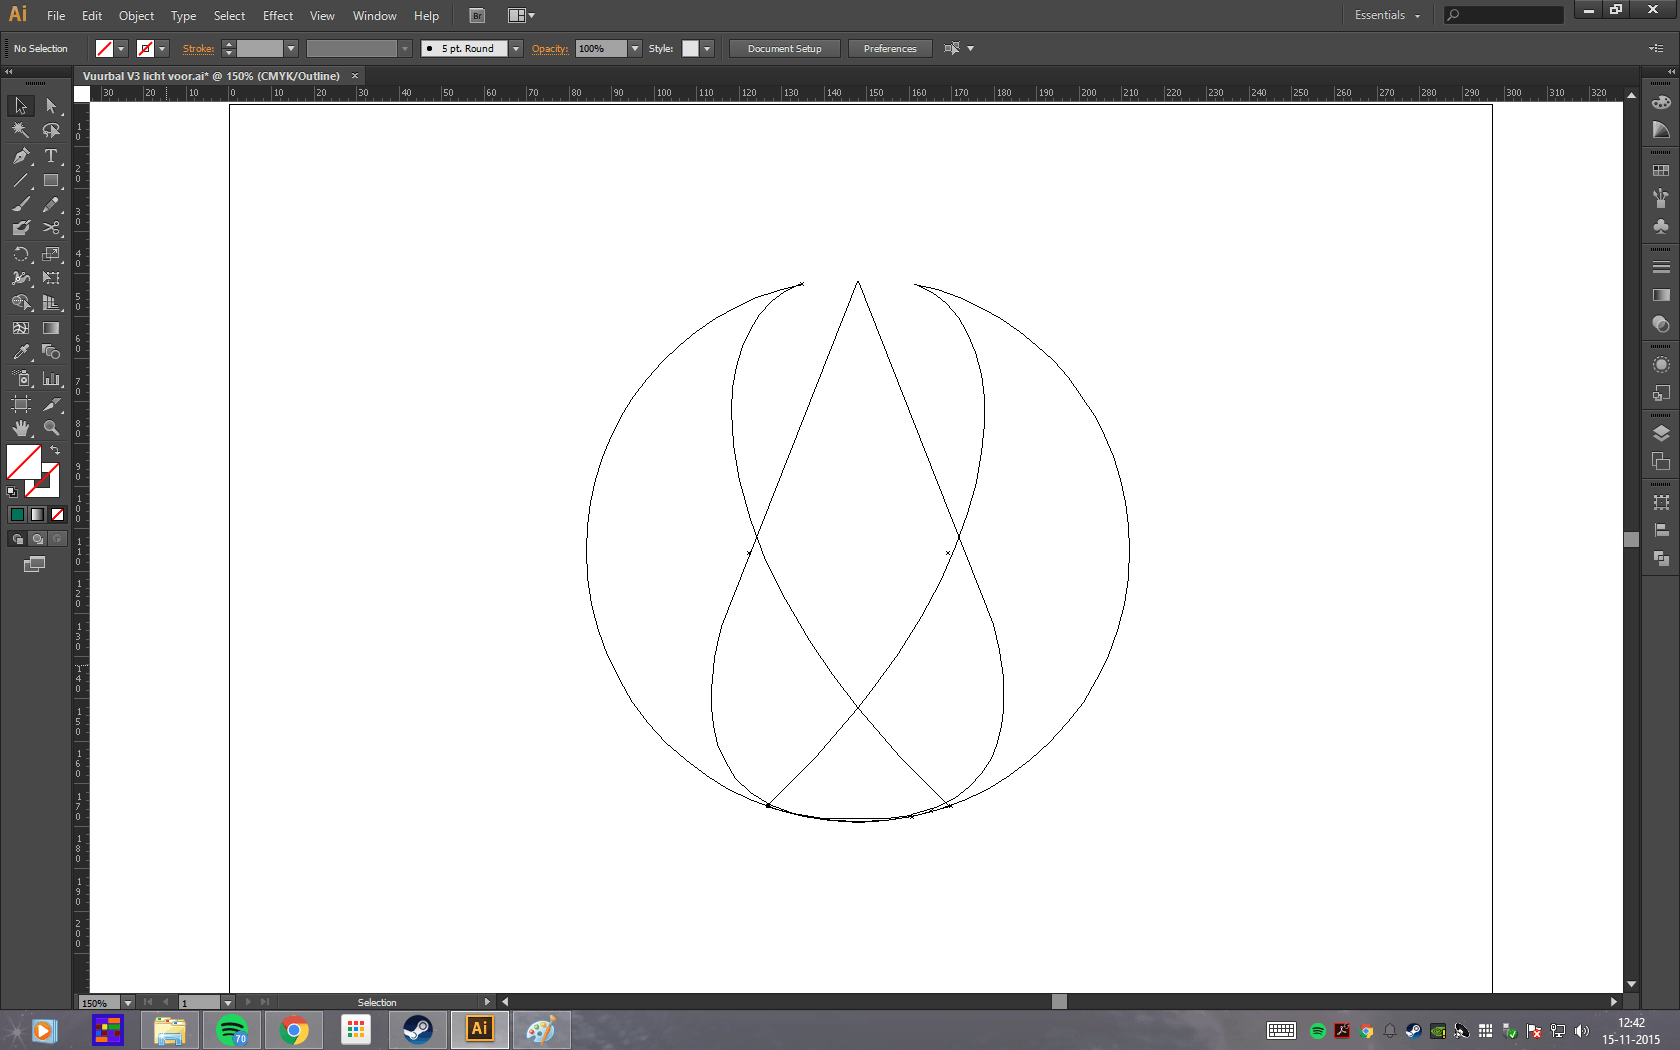Open the Symbols (club) panel icon
This screenshot has width=1680, height=1050.
click(1661, 227)
